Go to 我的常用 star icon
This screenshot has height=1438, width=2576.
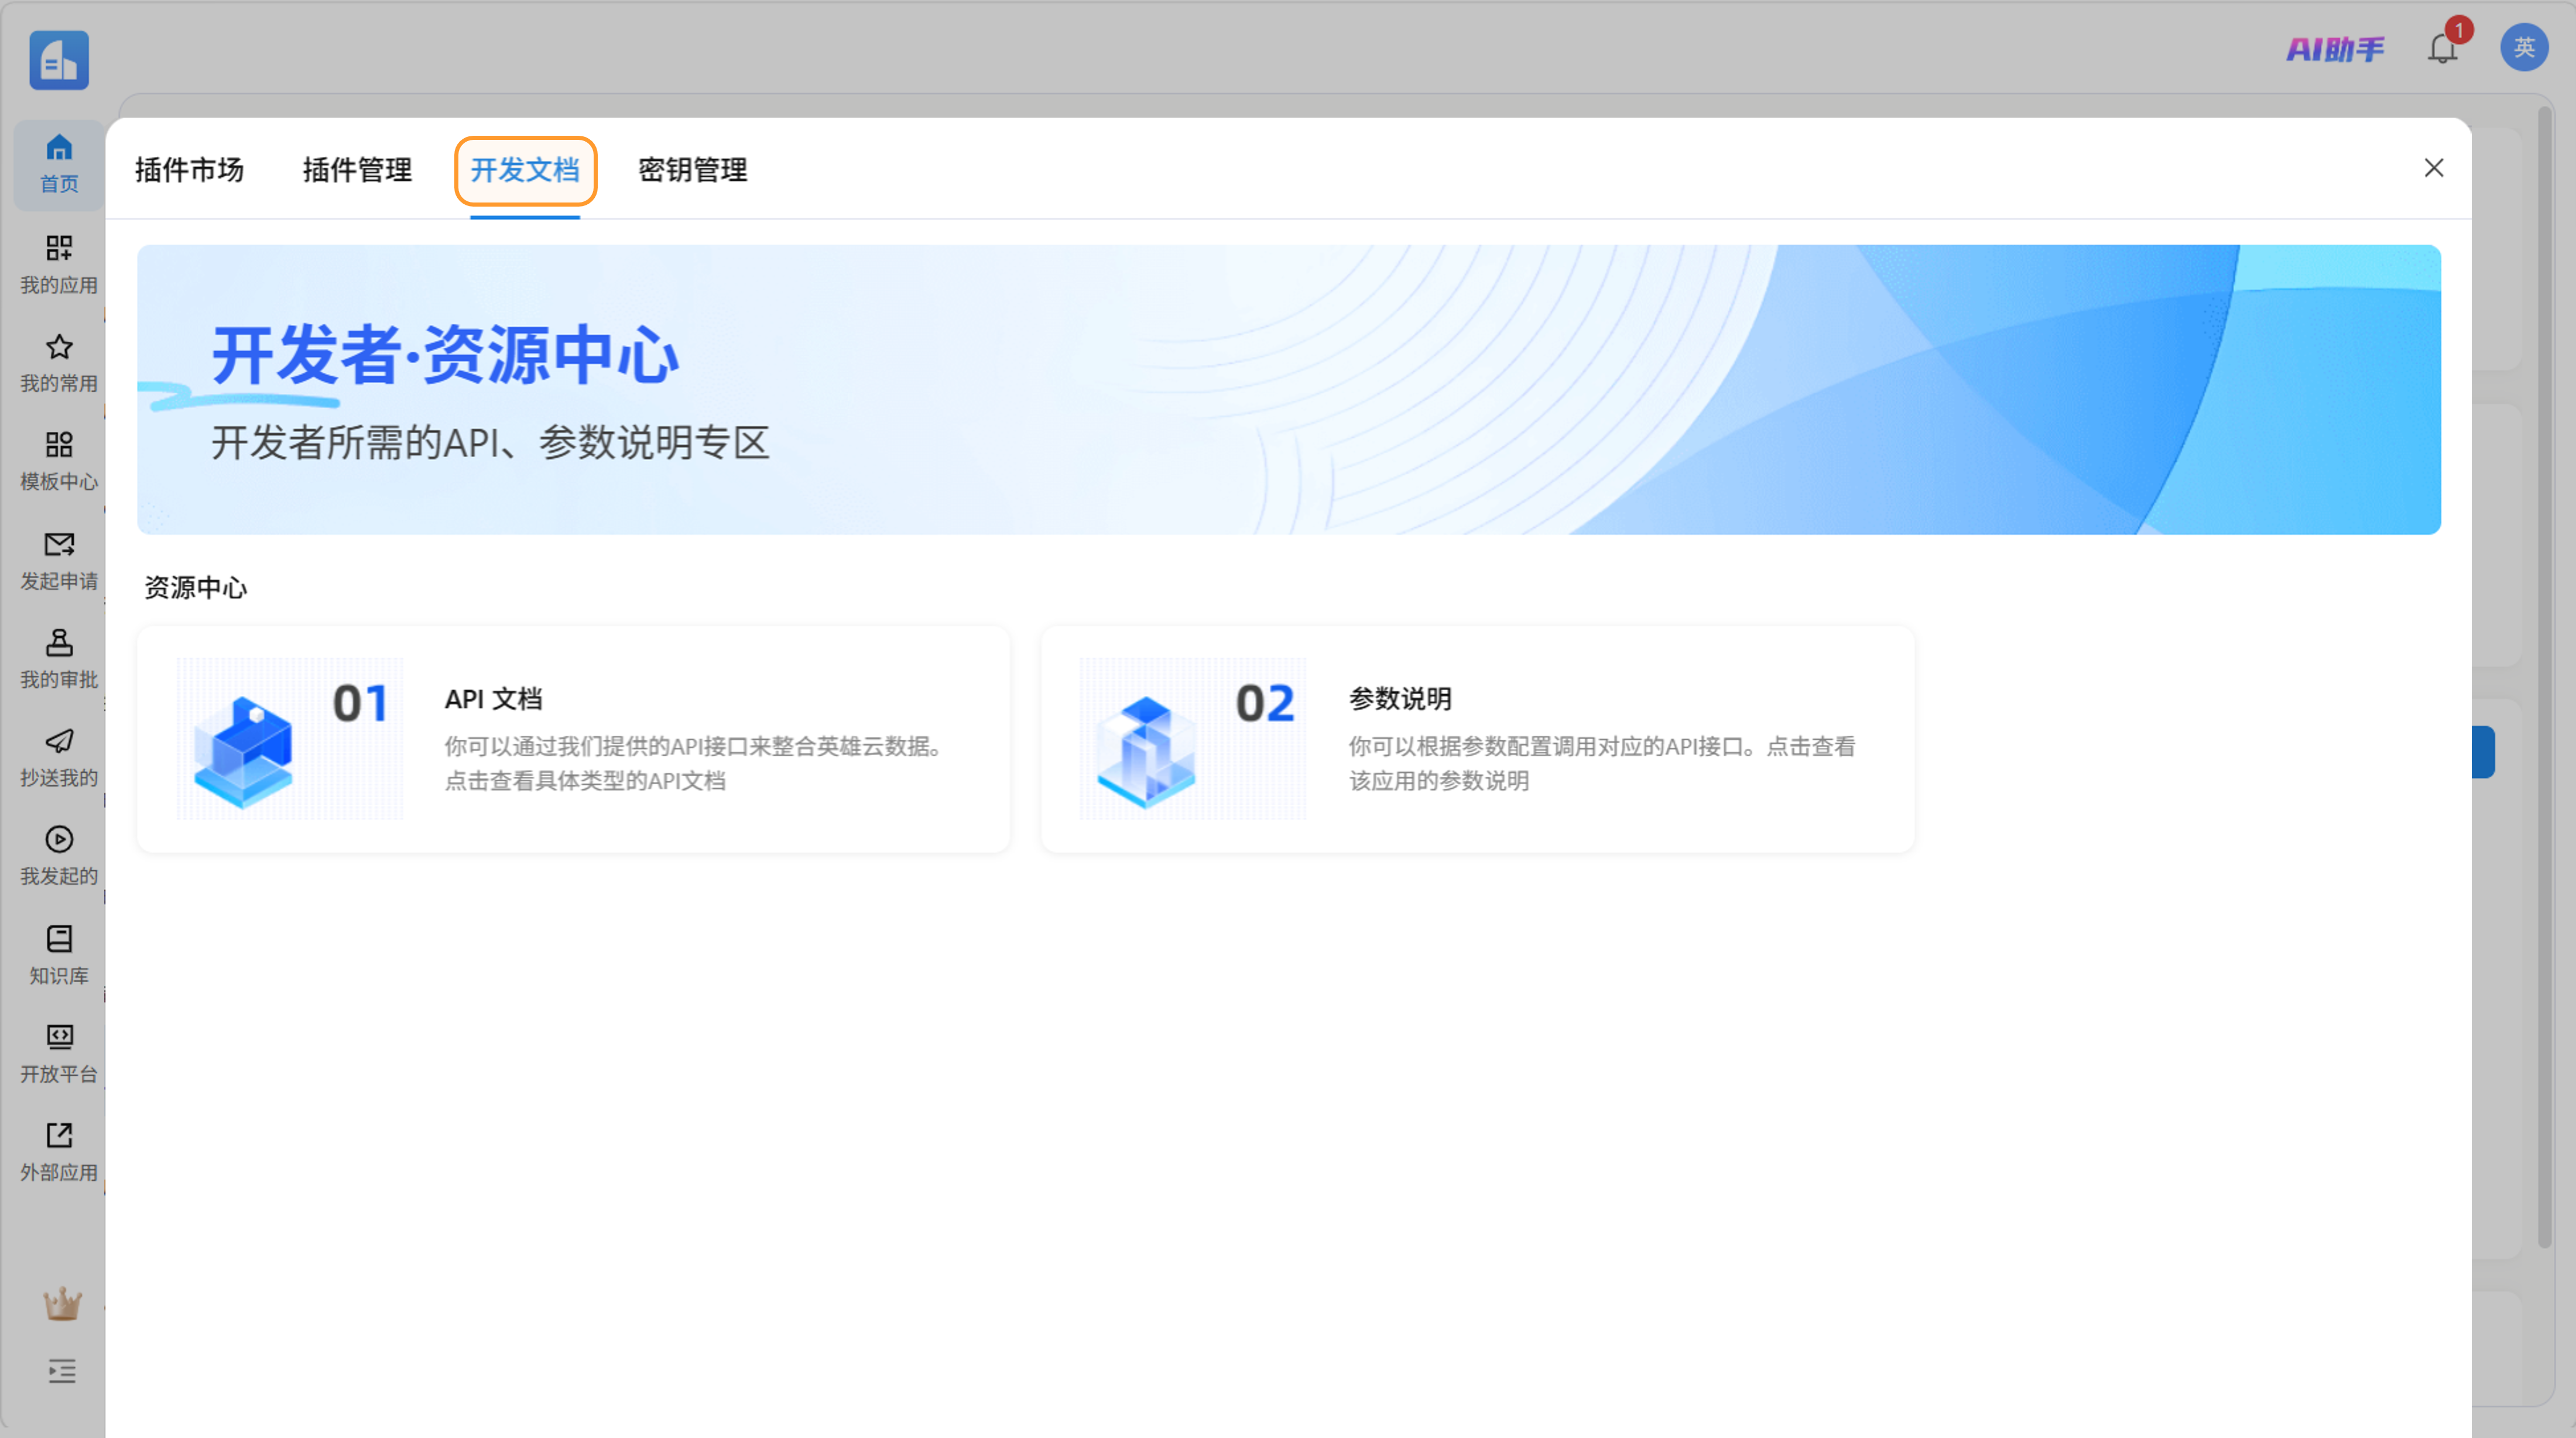coord(58,362)
